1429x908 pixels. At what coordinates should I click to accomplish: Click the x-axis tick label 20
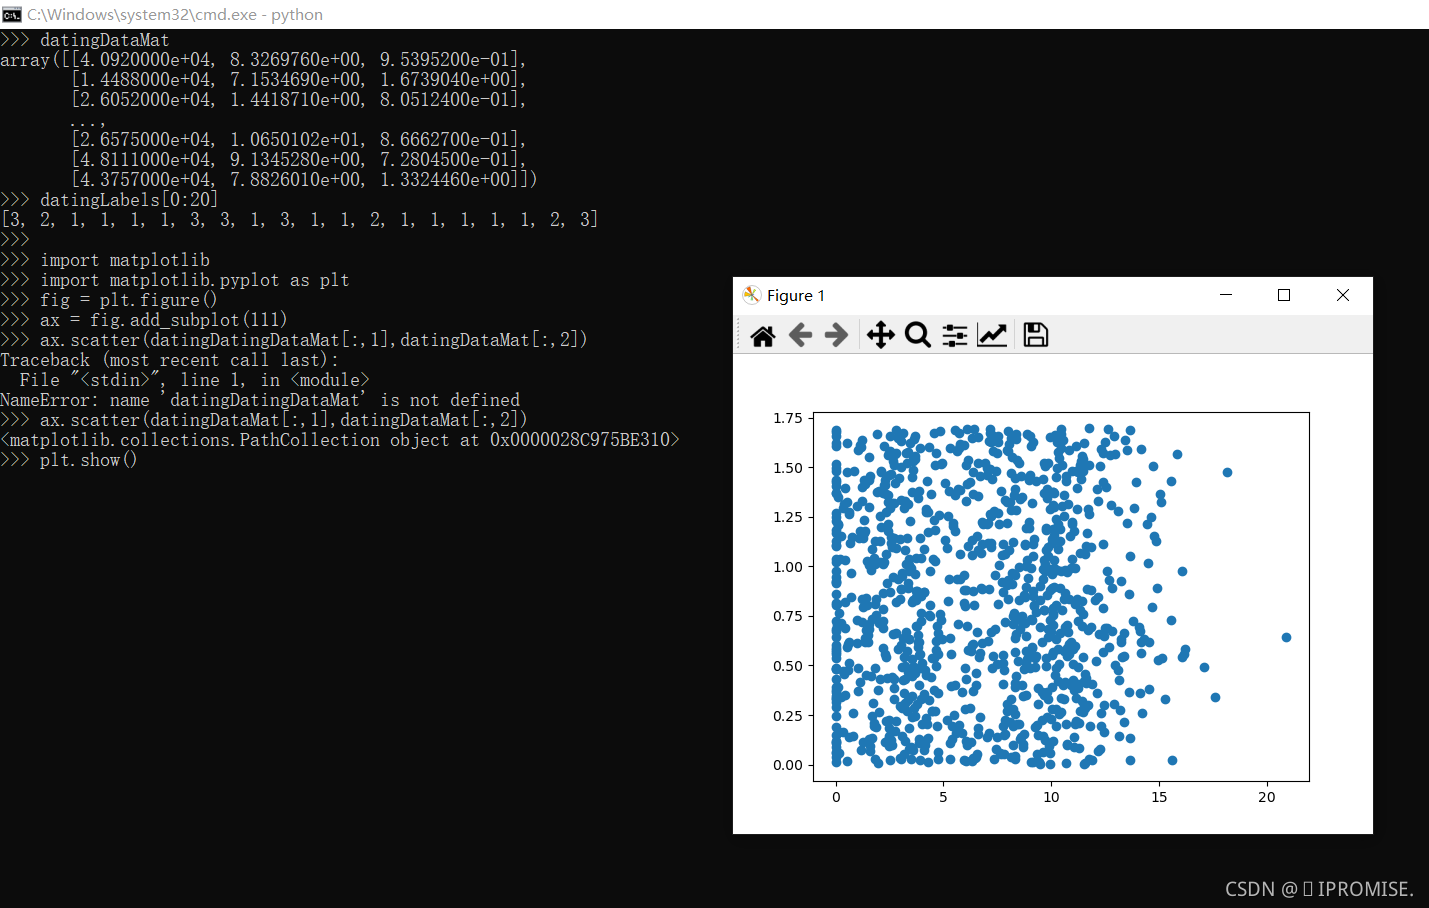tap(1267, 797)
